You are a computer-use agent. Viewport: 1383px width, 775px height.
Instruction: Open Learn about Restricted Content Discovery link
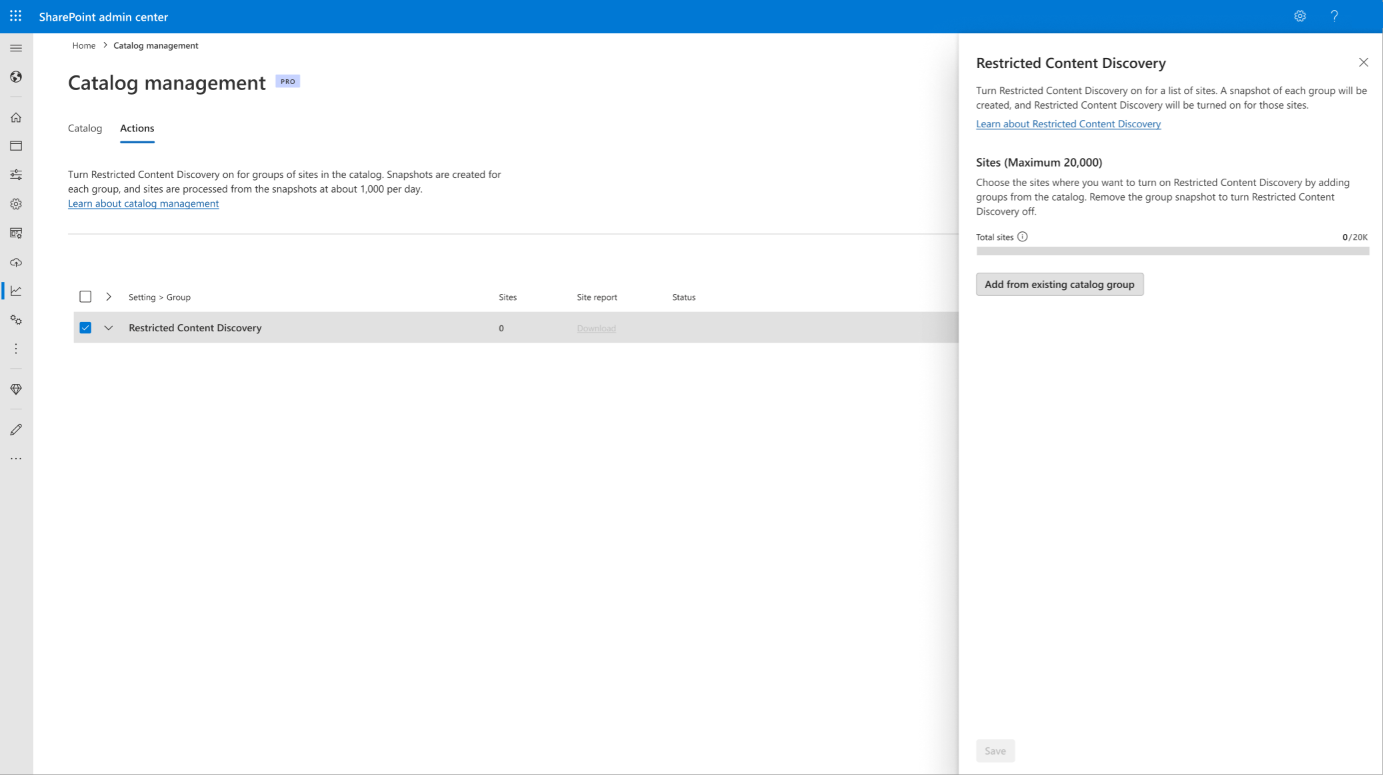click(1068, 124)
